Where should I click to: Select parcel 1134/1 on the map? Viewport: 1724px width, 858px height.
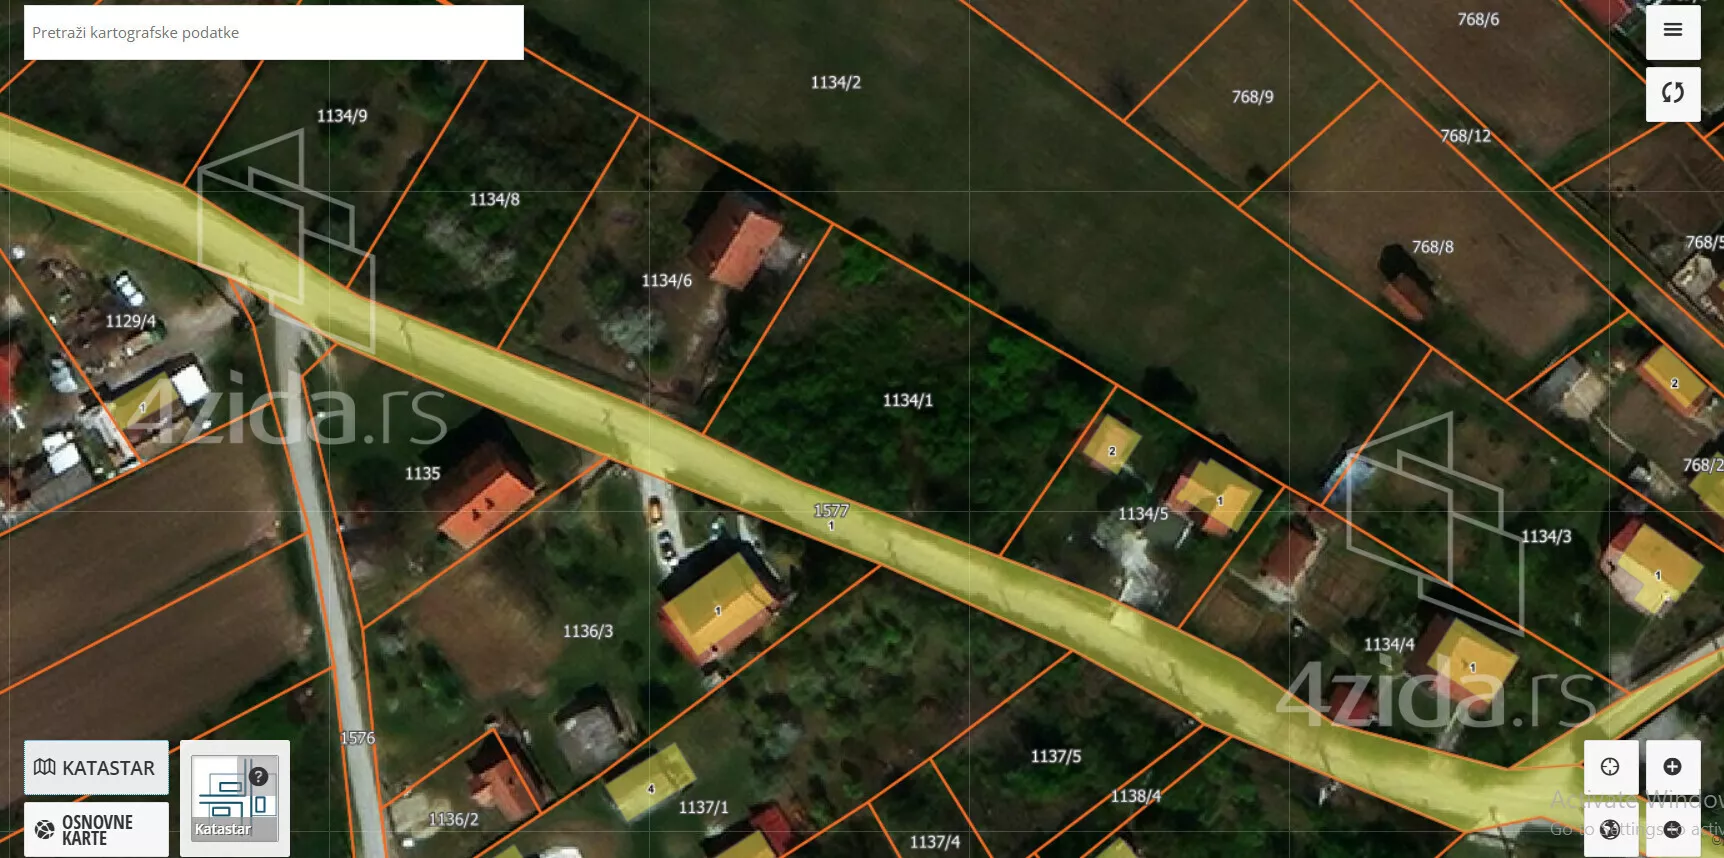pos(907,400)
